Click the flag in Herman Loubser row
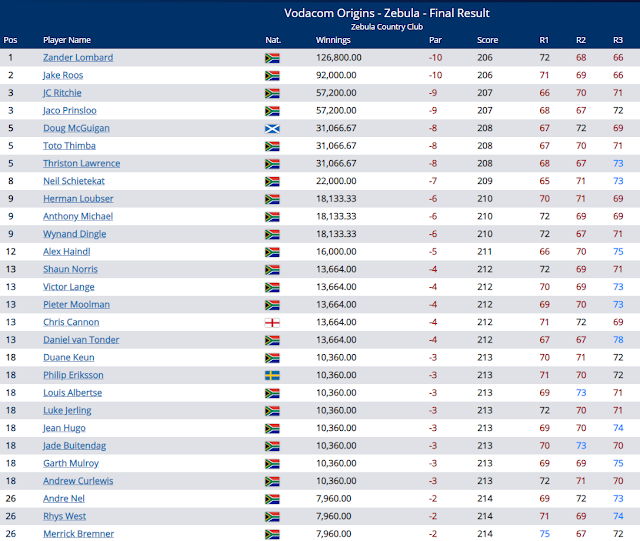The width and height of the screenshot is (640, 541). pyautogui.click(x=272, y=199)
